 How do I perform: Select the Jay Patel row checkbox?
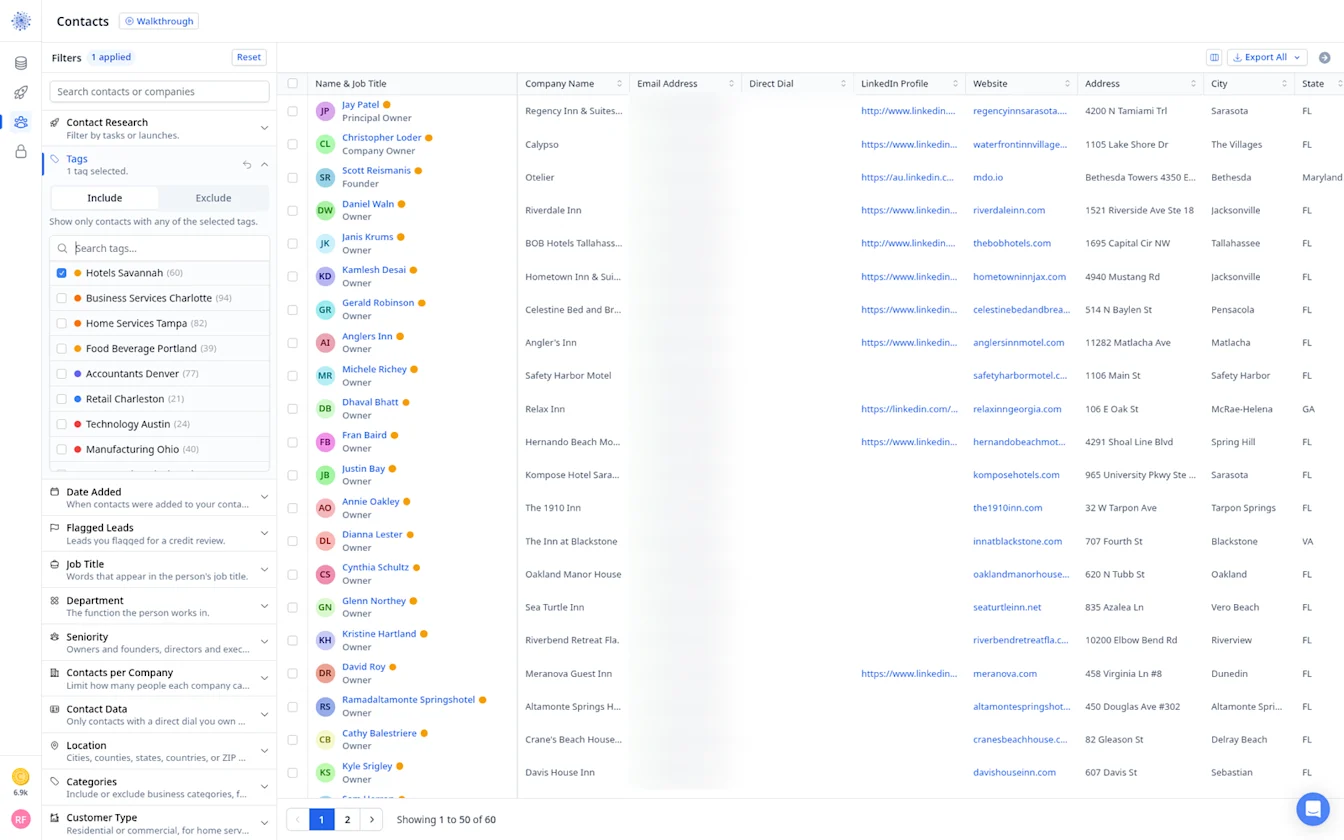click(x=293, y=111)
